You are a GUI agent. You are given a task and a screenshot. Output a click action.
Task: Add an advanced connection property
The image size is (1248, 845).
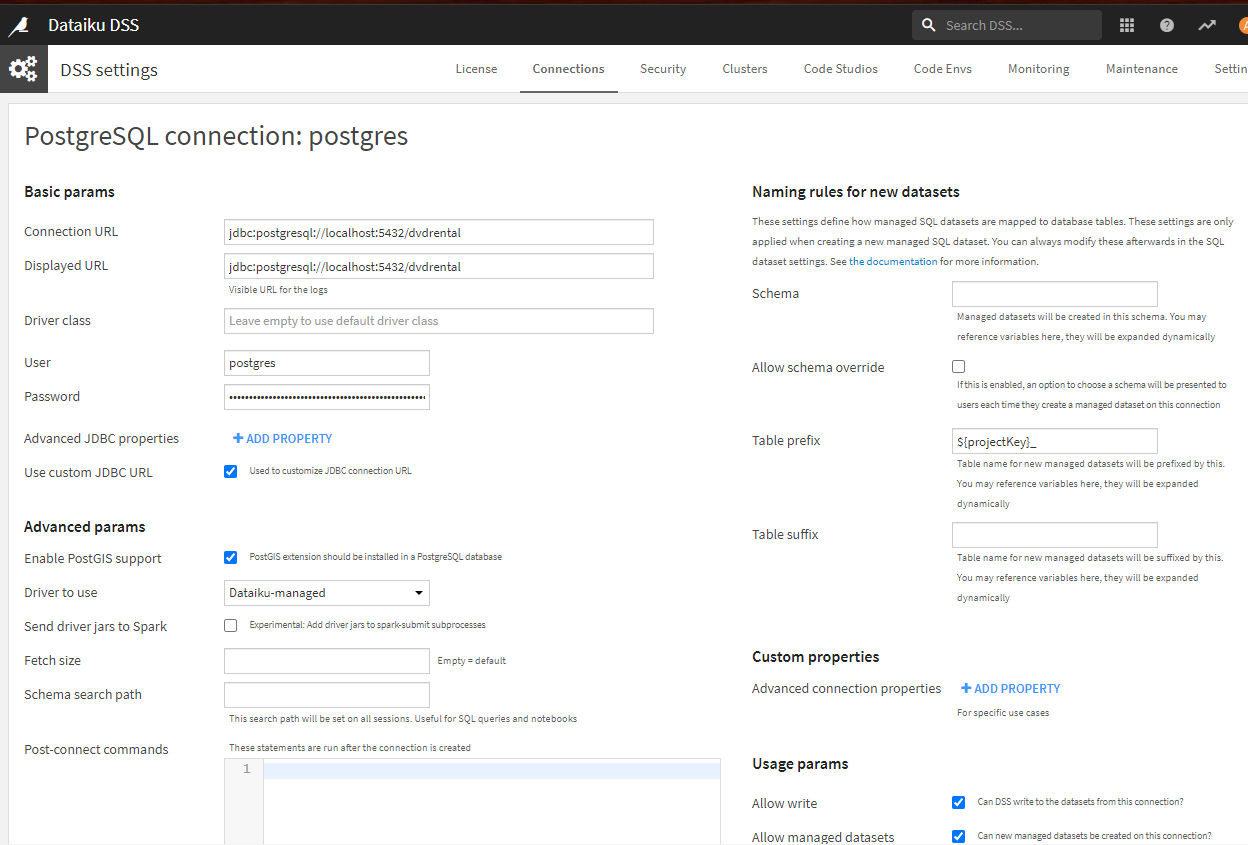[1011, 688]
